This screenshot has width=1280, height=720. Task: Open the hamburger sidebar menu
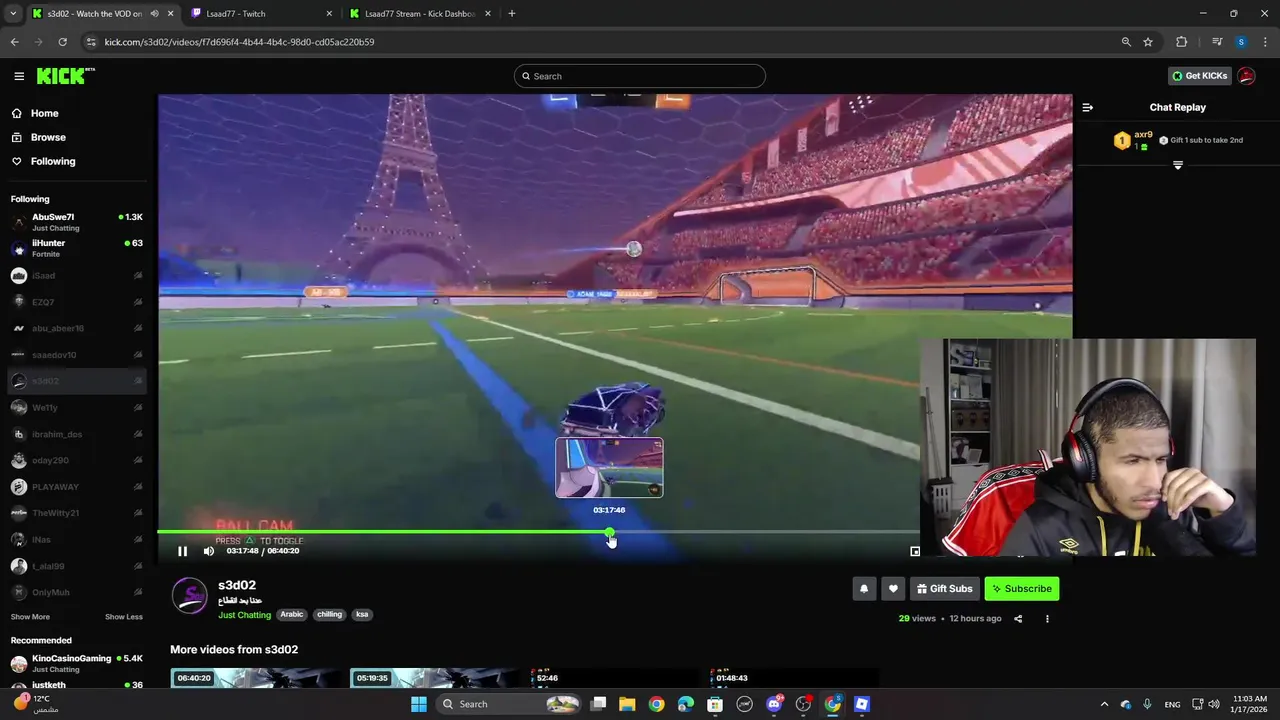pos(19,76)
